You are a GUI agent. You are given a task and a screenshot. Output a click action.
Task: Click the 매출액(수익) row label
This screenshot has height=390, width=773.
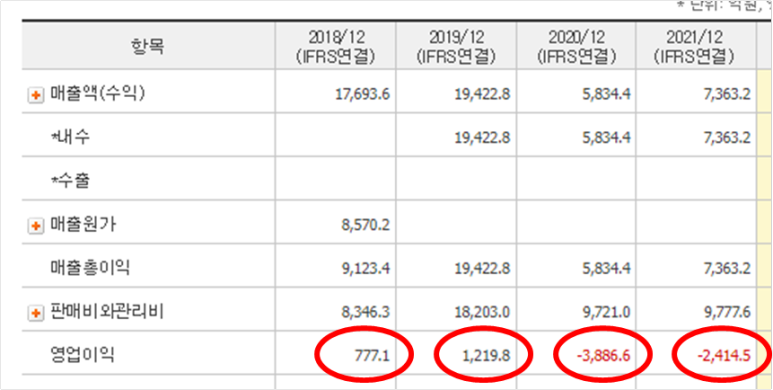click(x=98, y=94)
